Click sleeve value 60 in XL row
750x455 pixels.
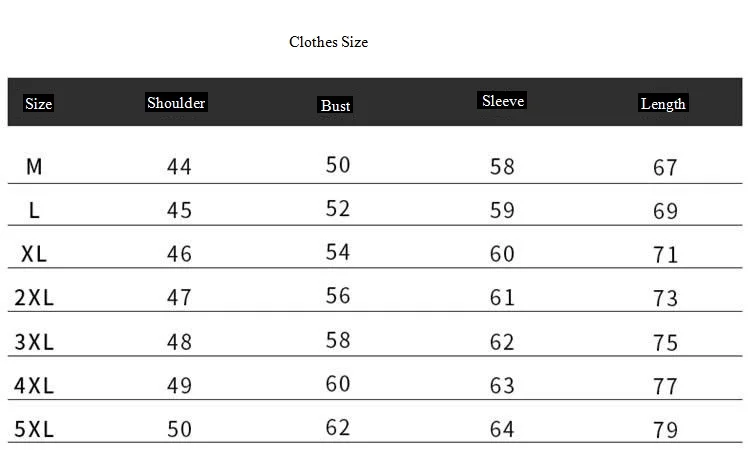[502, 254]
